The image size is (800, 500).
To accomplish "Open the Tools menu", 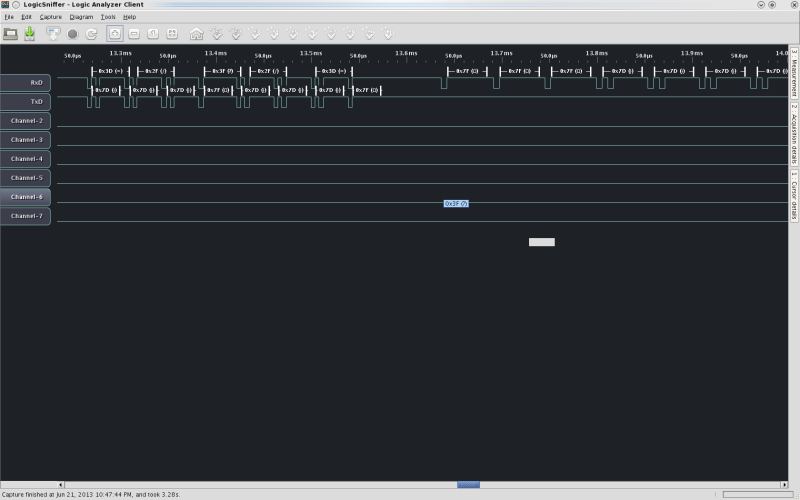I will (108, 17).
